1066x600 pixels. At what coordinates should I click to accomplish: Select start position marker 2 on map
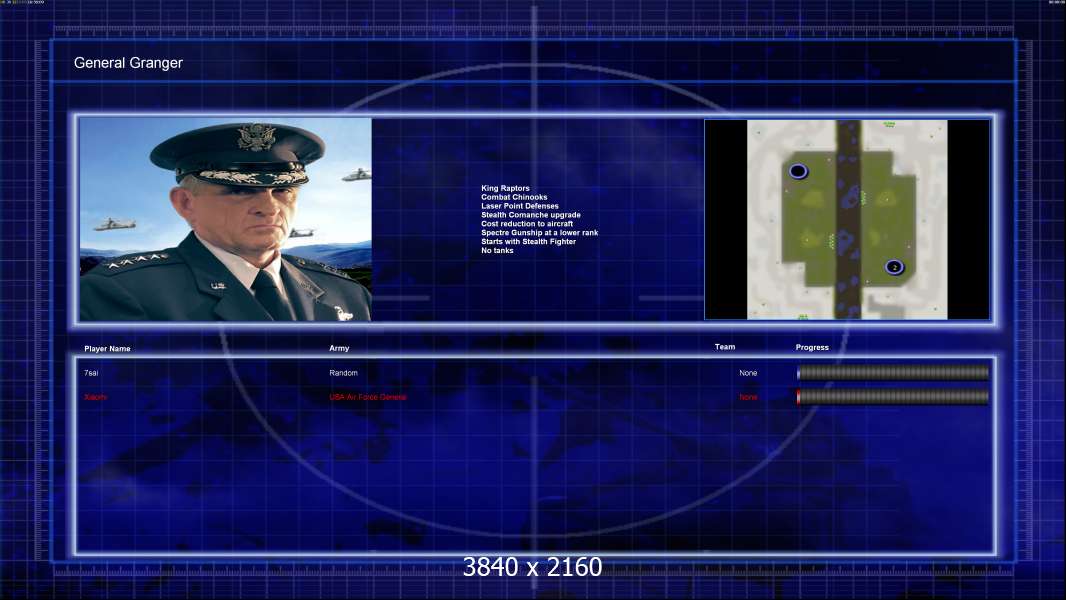click(x=895, y=267)
